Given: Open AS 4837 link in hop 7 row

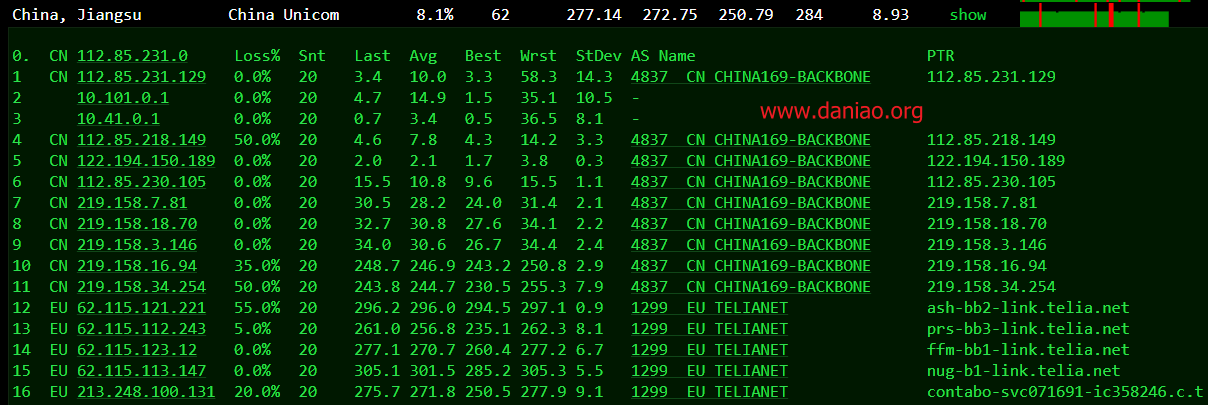Looking at the screenshot, I should pos(751,203).
